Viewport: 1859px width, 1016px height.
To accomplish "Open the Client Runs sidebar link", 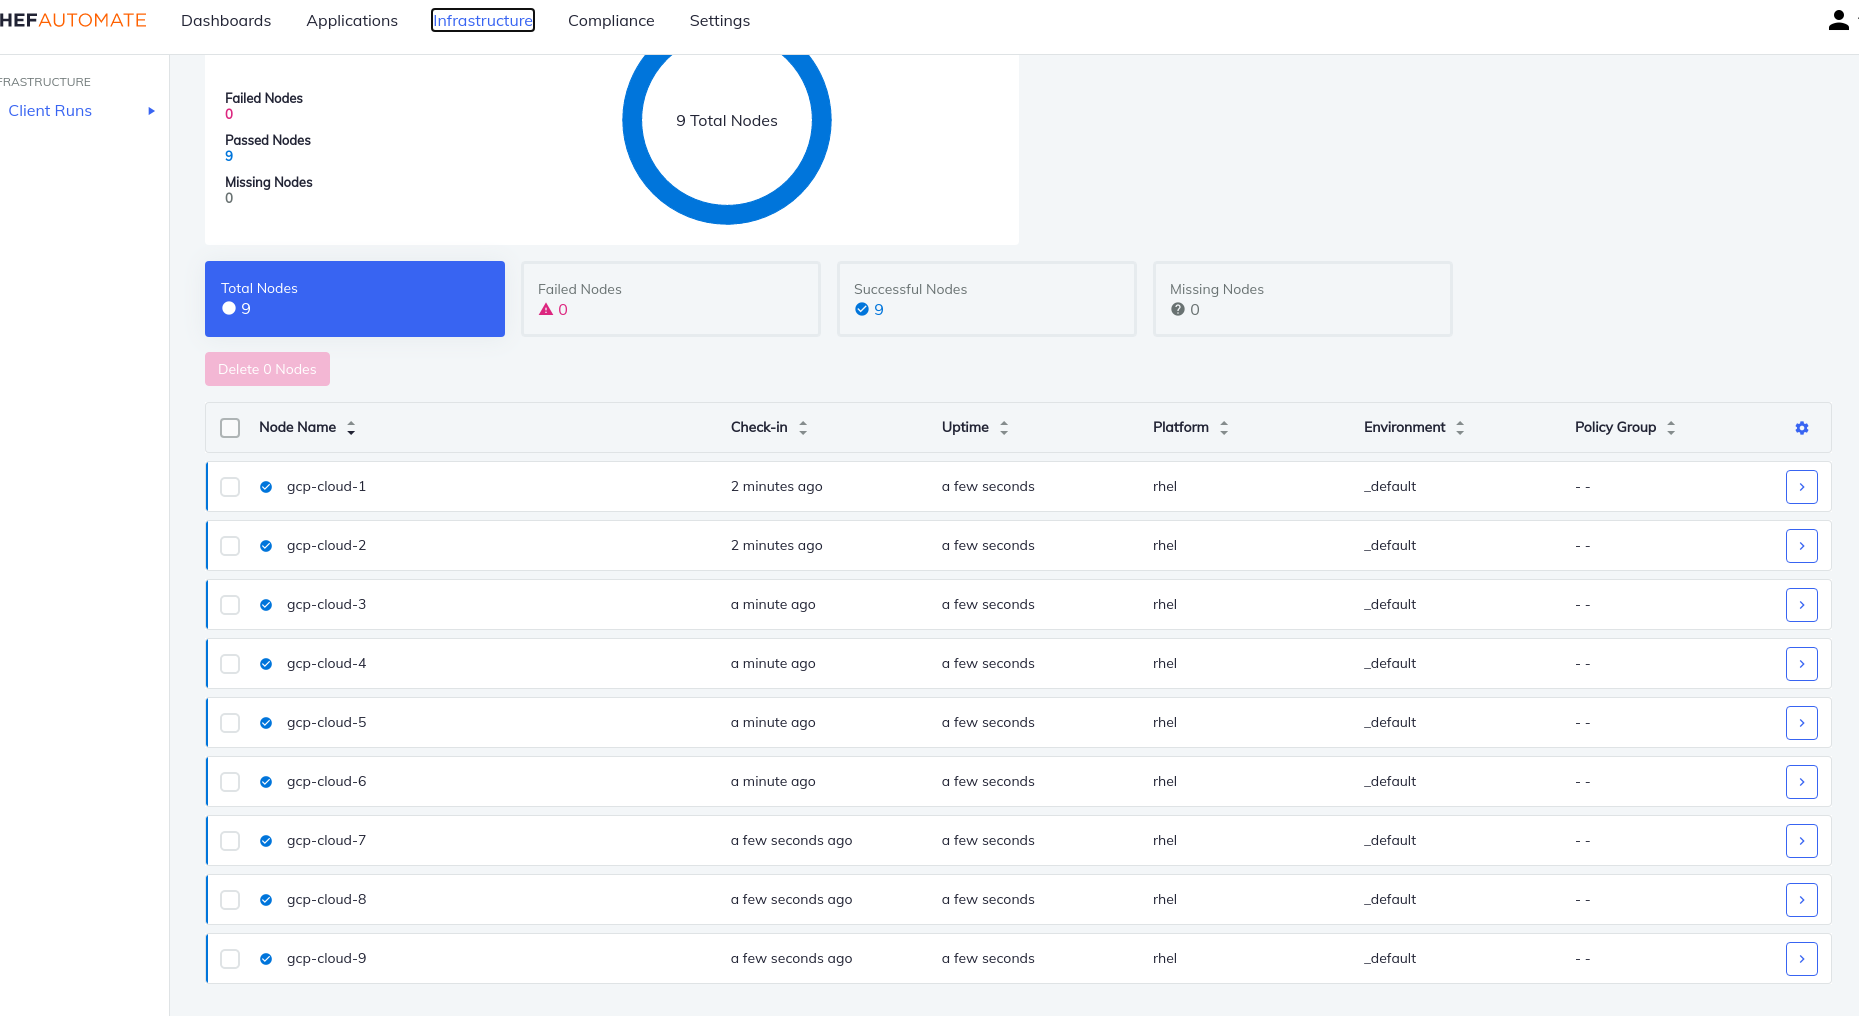I will click(x=50, y=111).
